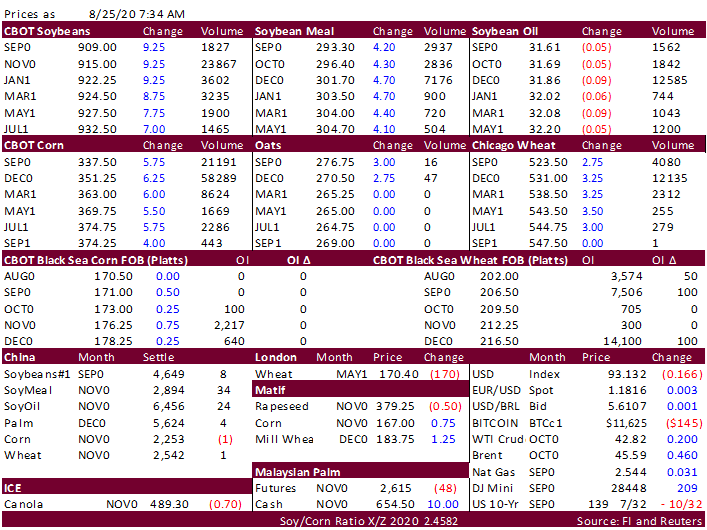Screen dimensions: 707x530
Task: Select corn DEC0 price 351.25
Action: pos(97,178)
